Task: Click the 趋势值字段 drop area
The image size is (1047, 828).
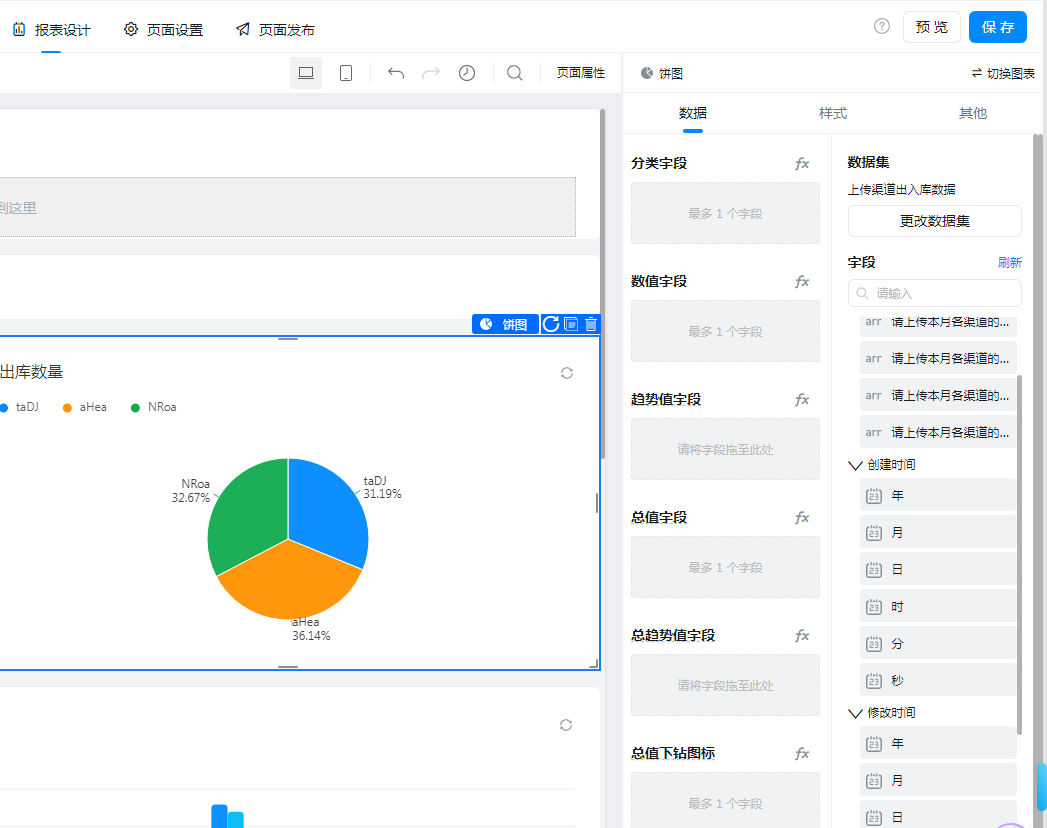Action: pyautogui.click(x=725, y=449)
